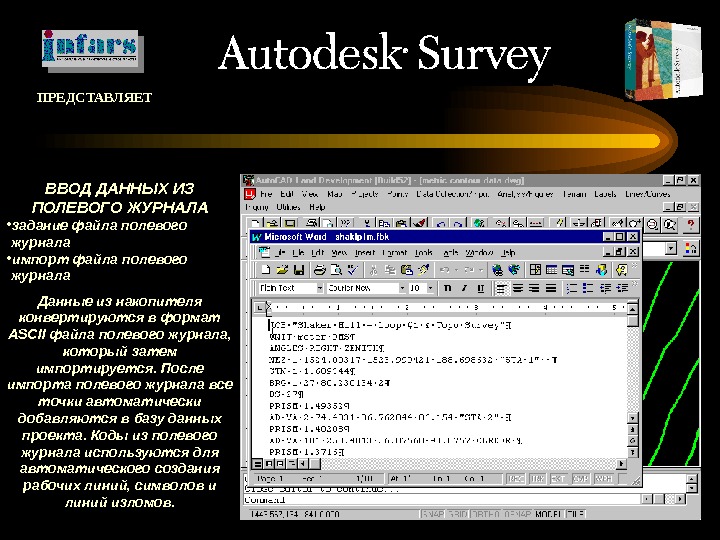Click Insert Excel Worksheet icon in Word
Viewport: 720px width, 540px height.
pyautogui.click(x=568, y=270)
